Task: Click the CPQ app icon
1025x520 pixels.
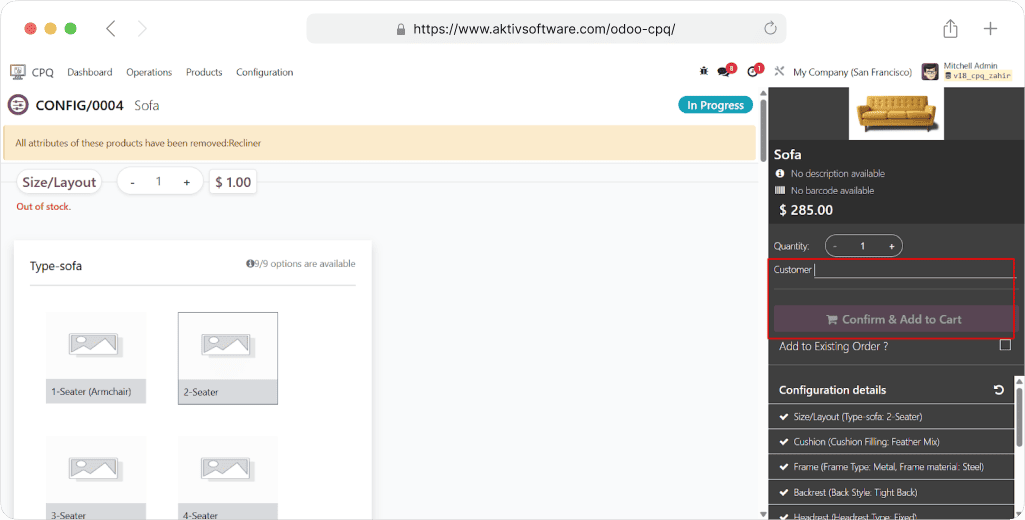Action: coord(17,72)
